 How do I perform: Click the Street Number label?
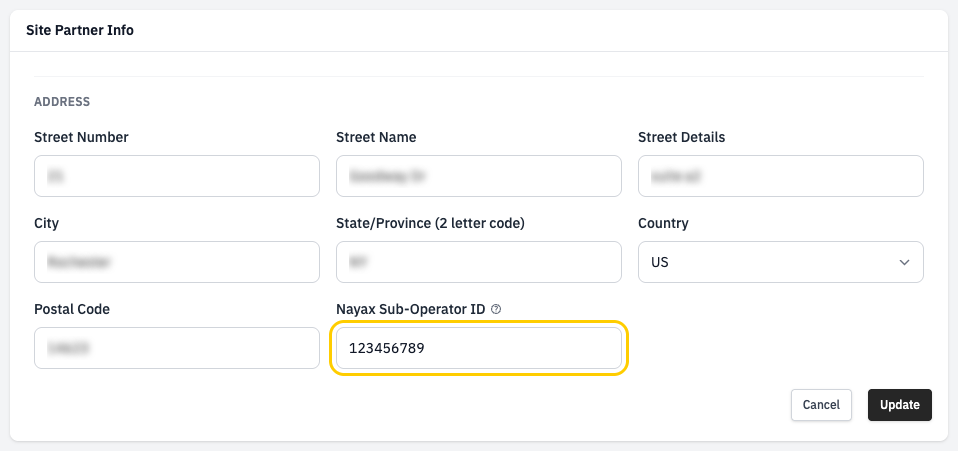click(81, 138)
